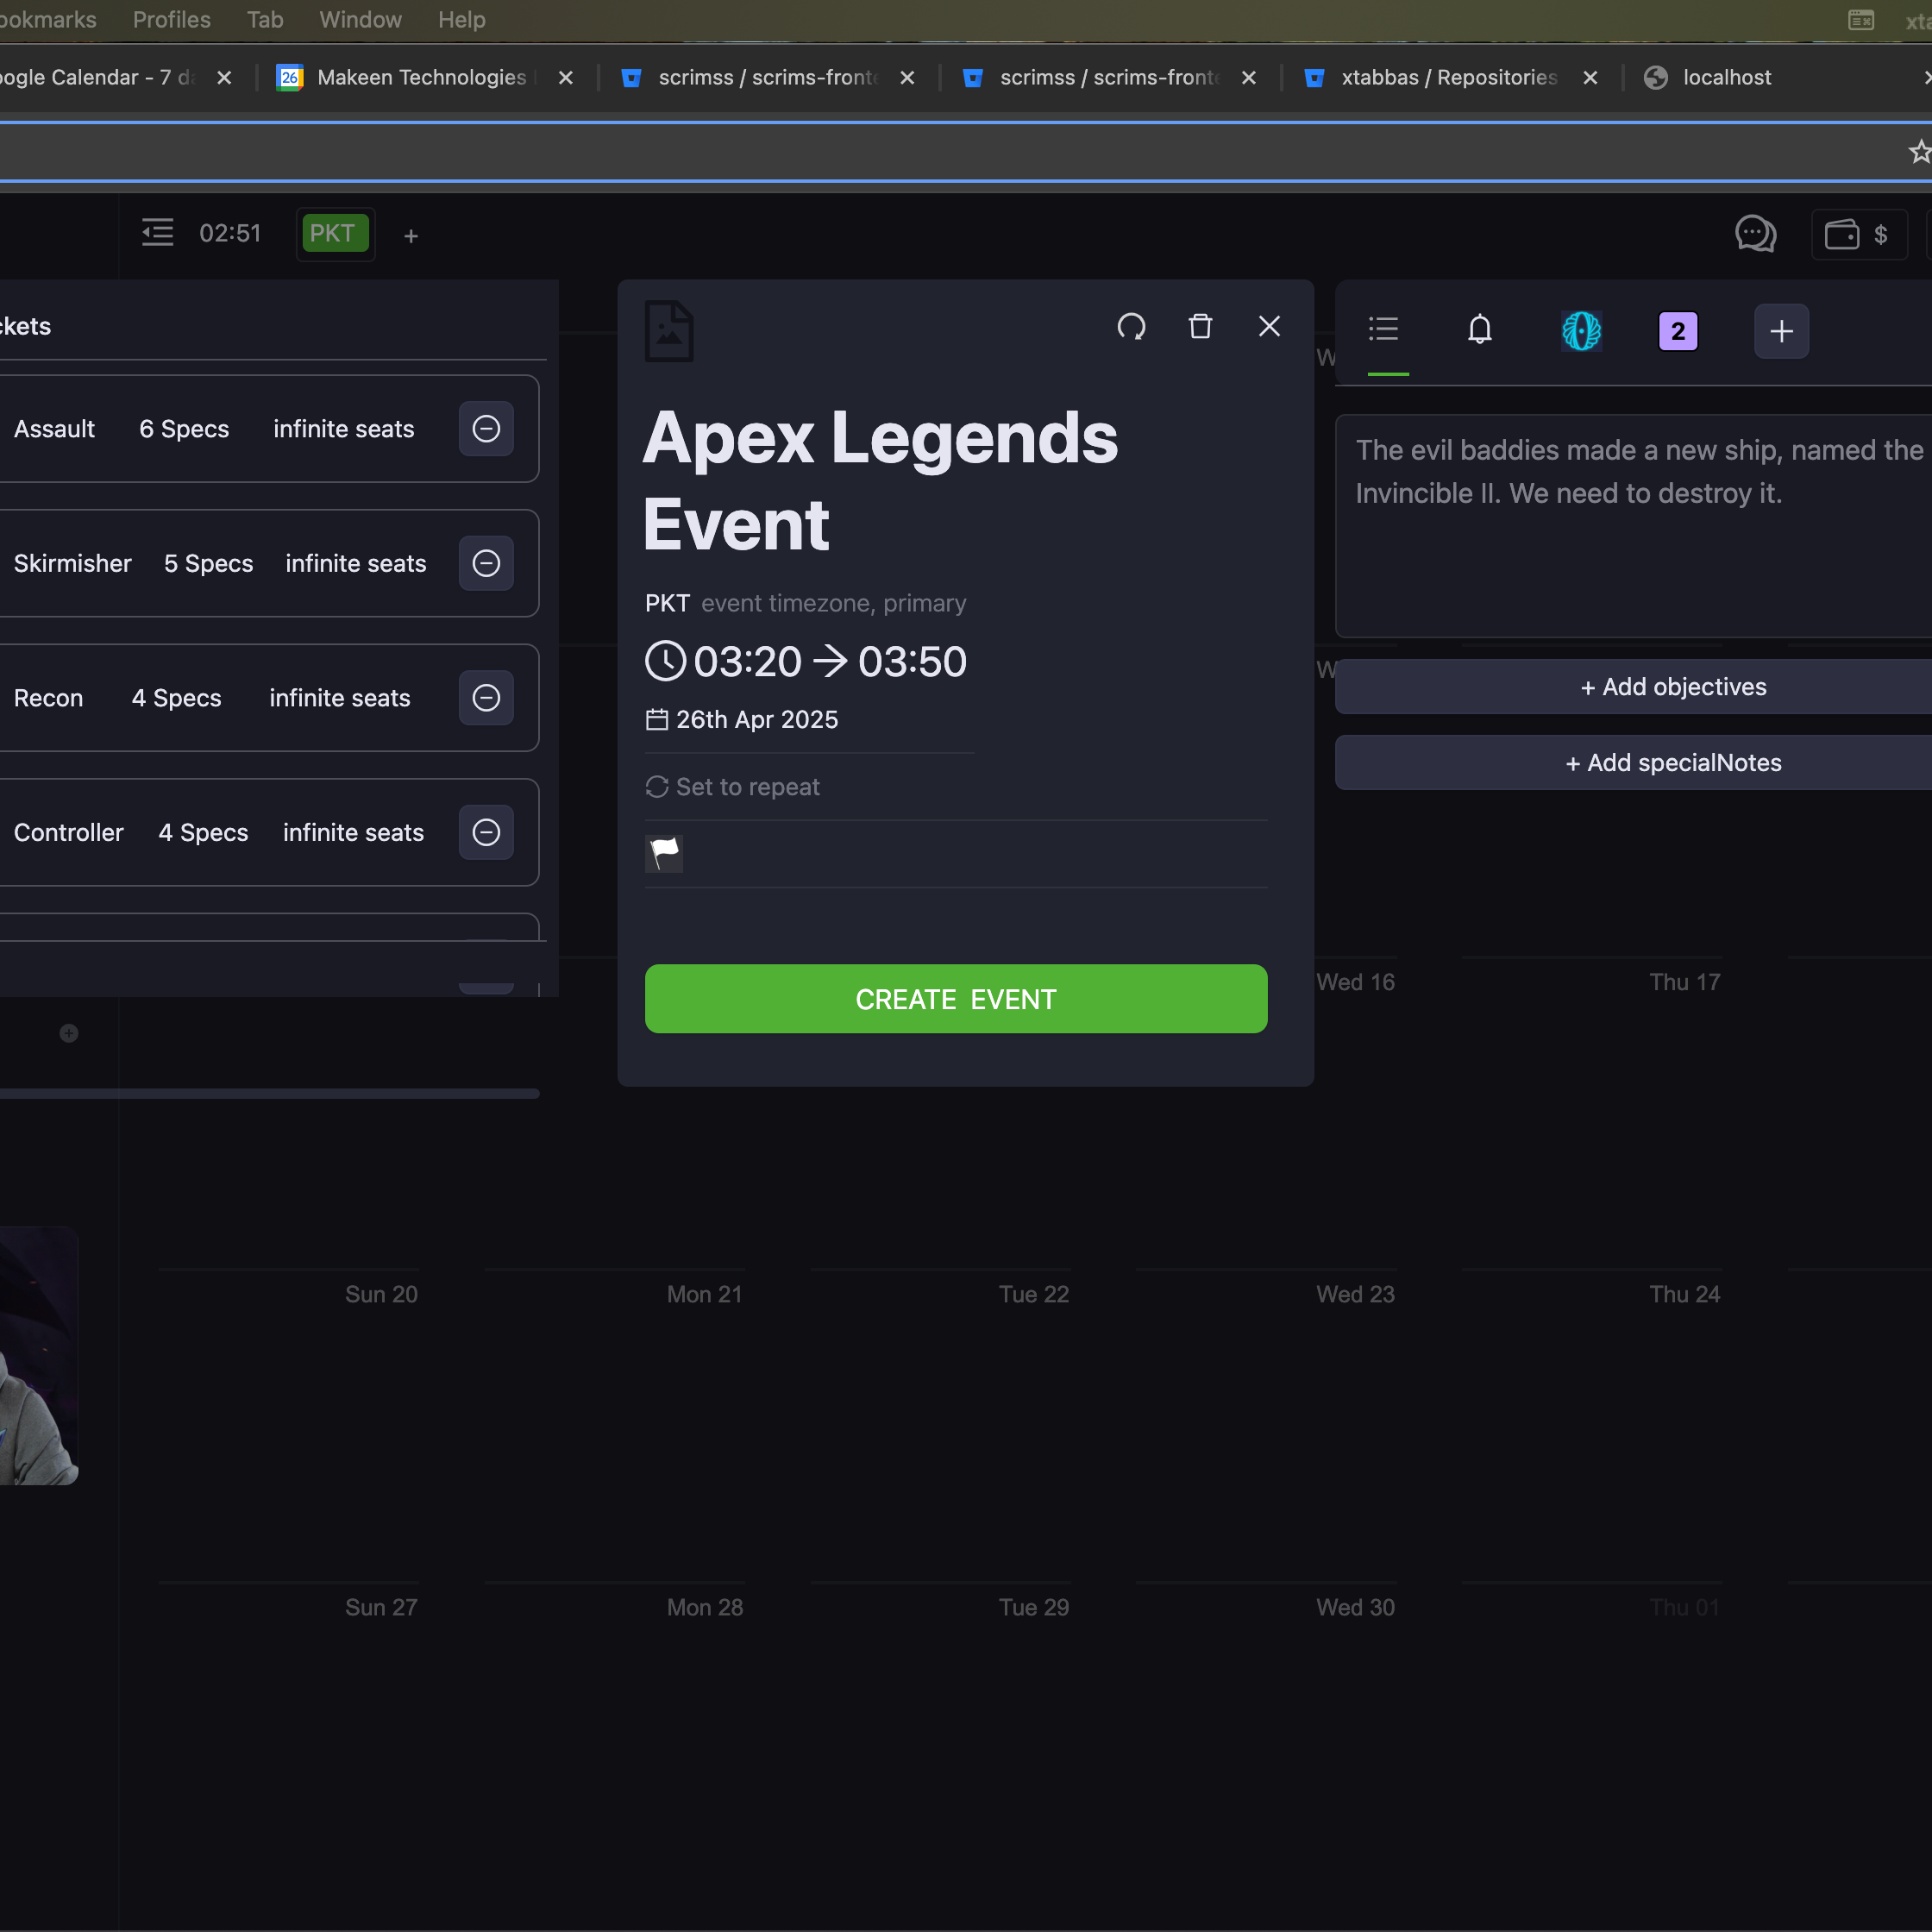Screen dimensions: 1932x1932
Task: Select the PKT timezone badge
Action: [x=334, y=234]
